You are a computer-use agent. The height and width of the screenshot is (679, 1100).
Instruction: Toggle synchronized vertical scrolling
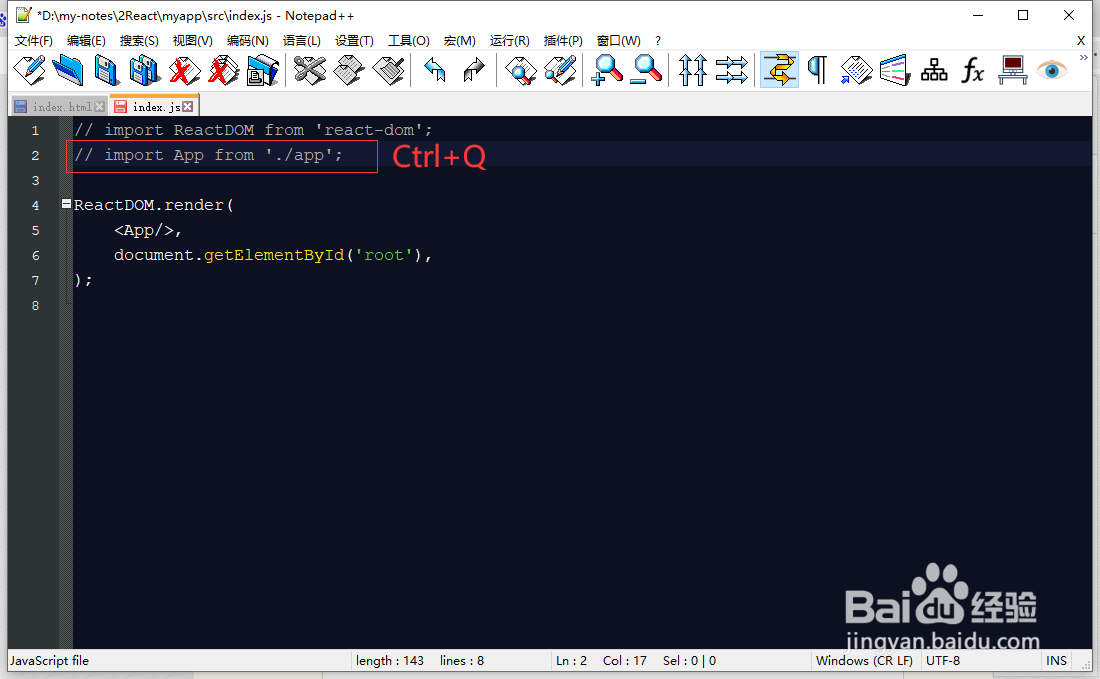tap(692, 70)
